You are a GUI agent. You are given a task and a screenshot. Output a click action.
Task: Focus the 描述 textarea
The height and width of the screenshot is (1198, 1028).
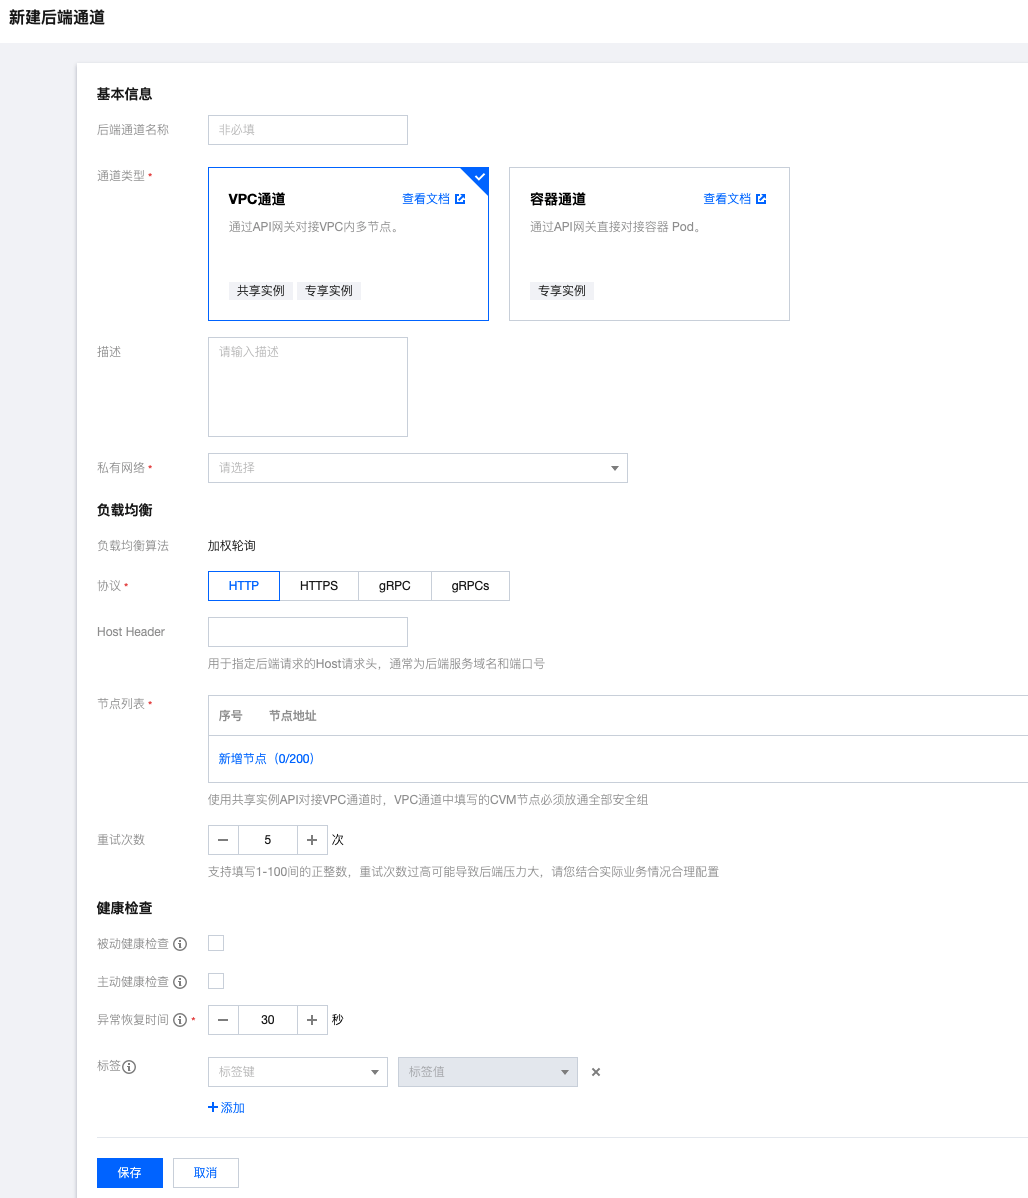[308, 387]
